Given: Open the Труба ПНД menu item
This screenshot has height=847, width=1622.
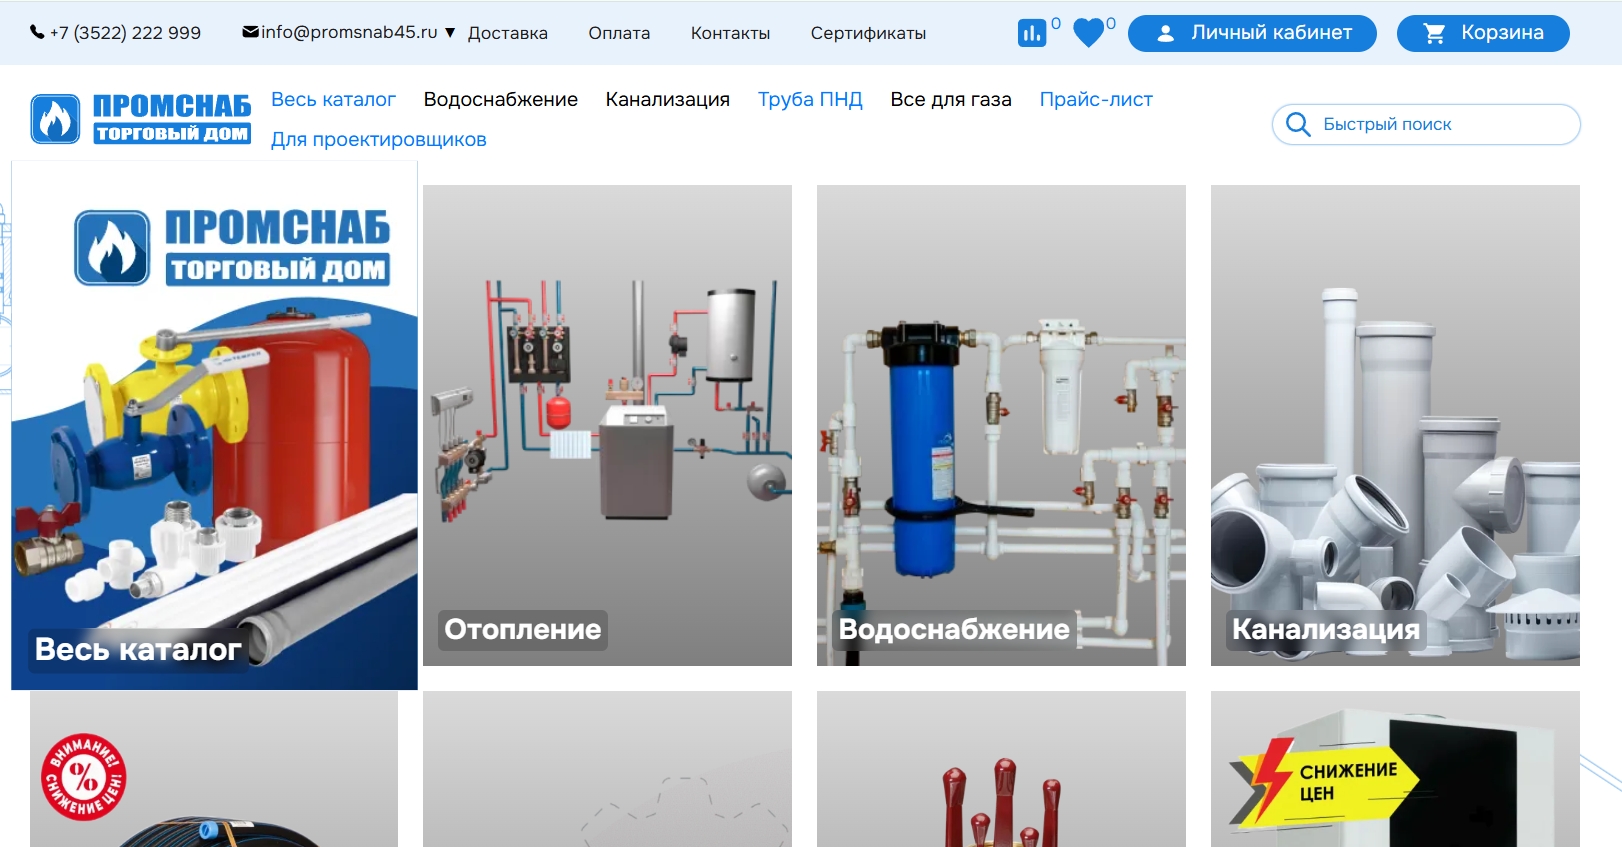Looking at the screenshot, I should (810, 99).
